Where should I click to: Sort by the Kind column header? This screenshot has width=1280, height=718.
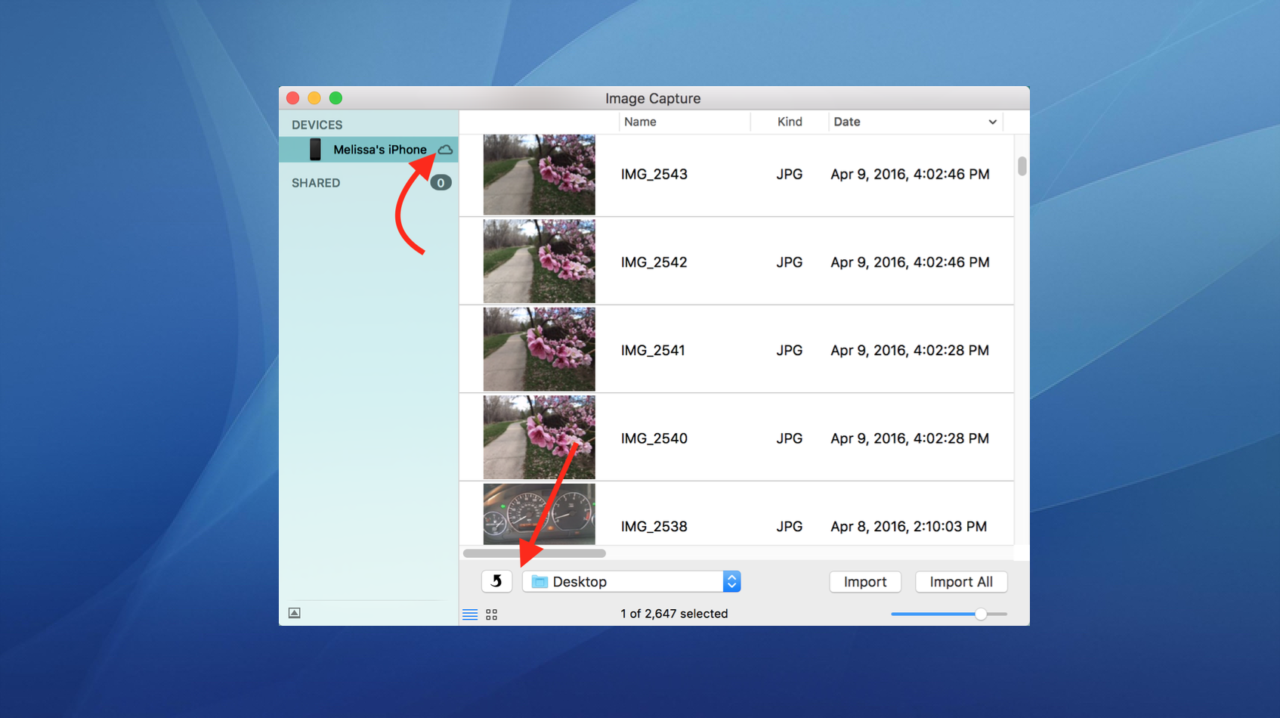coord(790,122)
